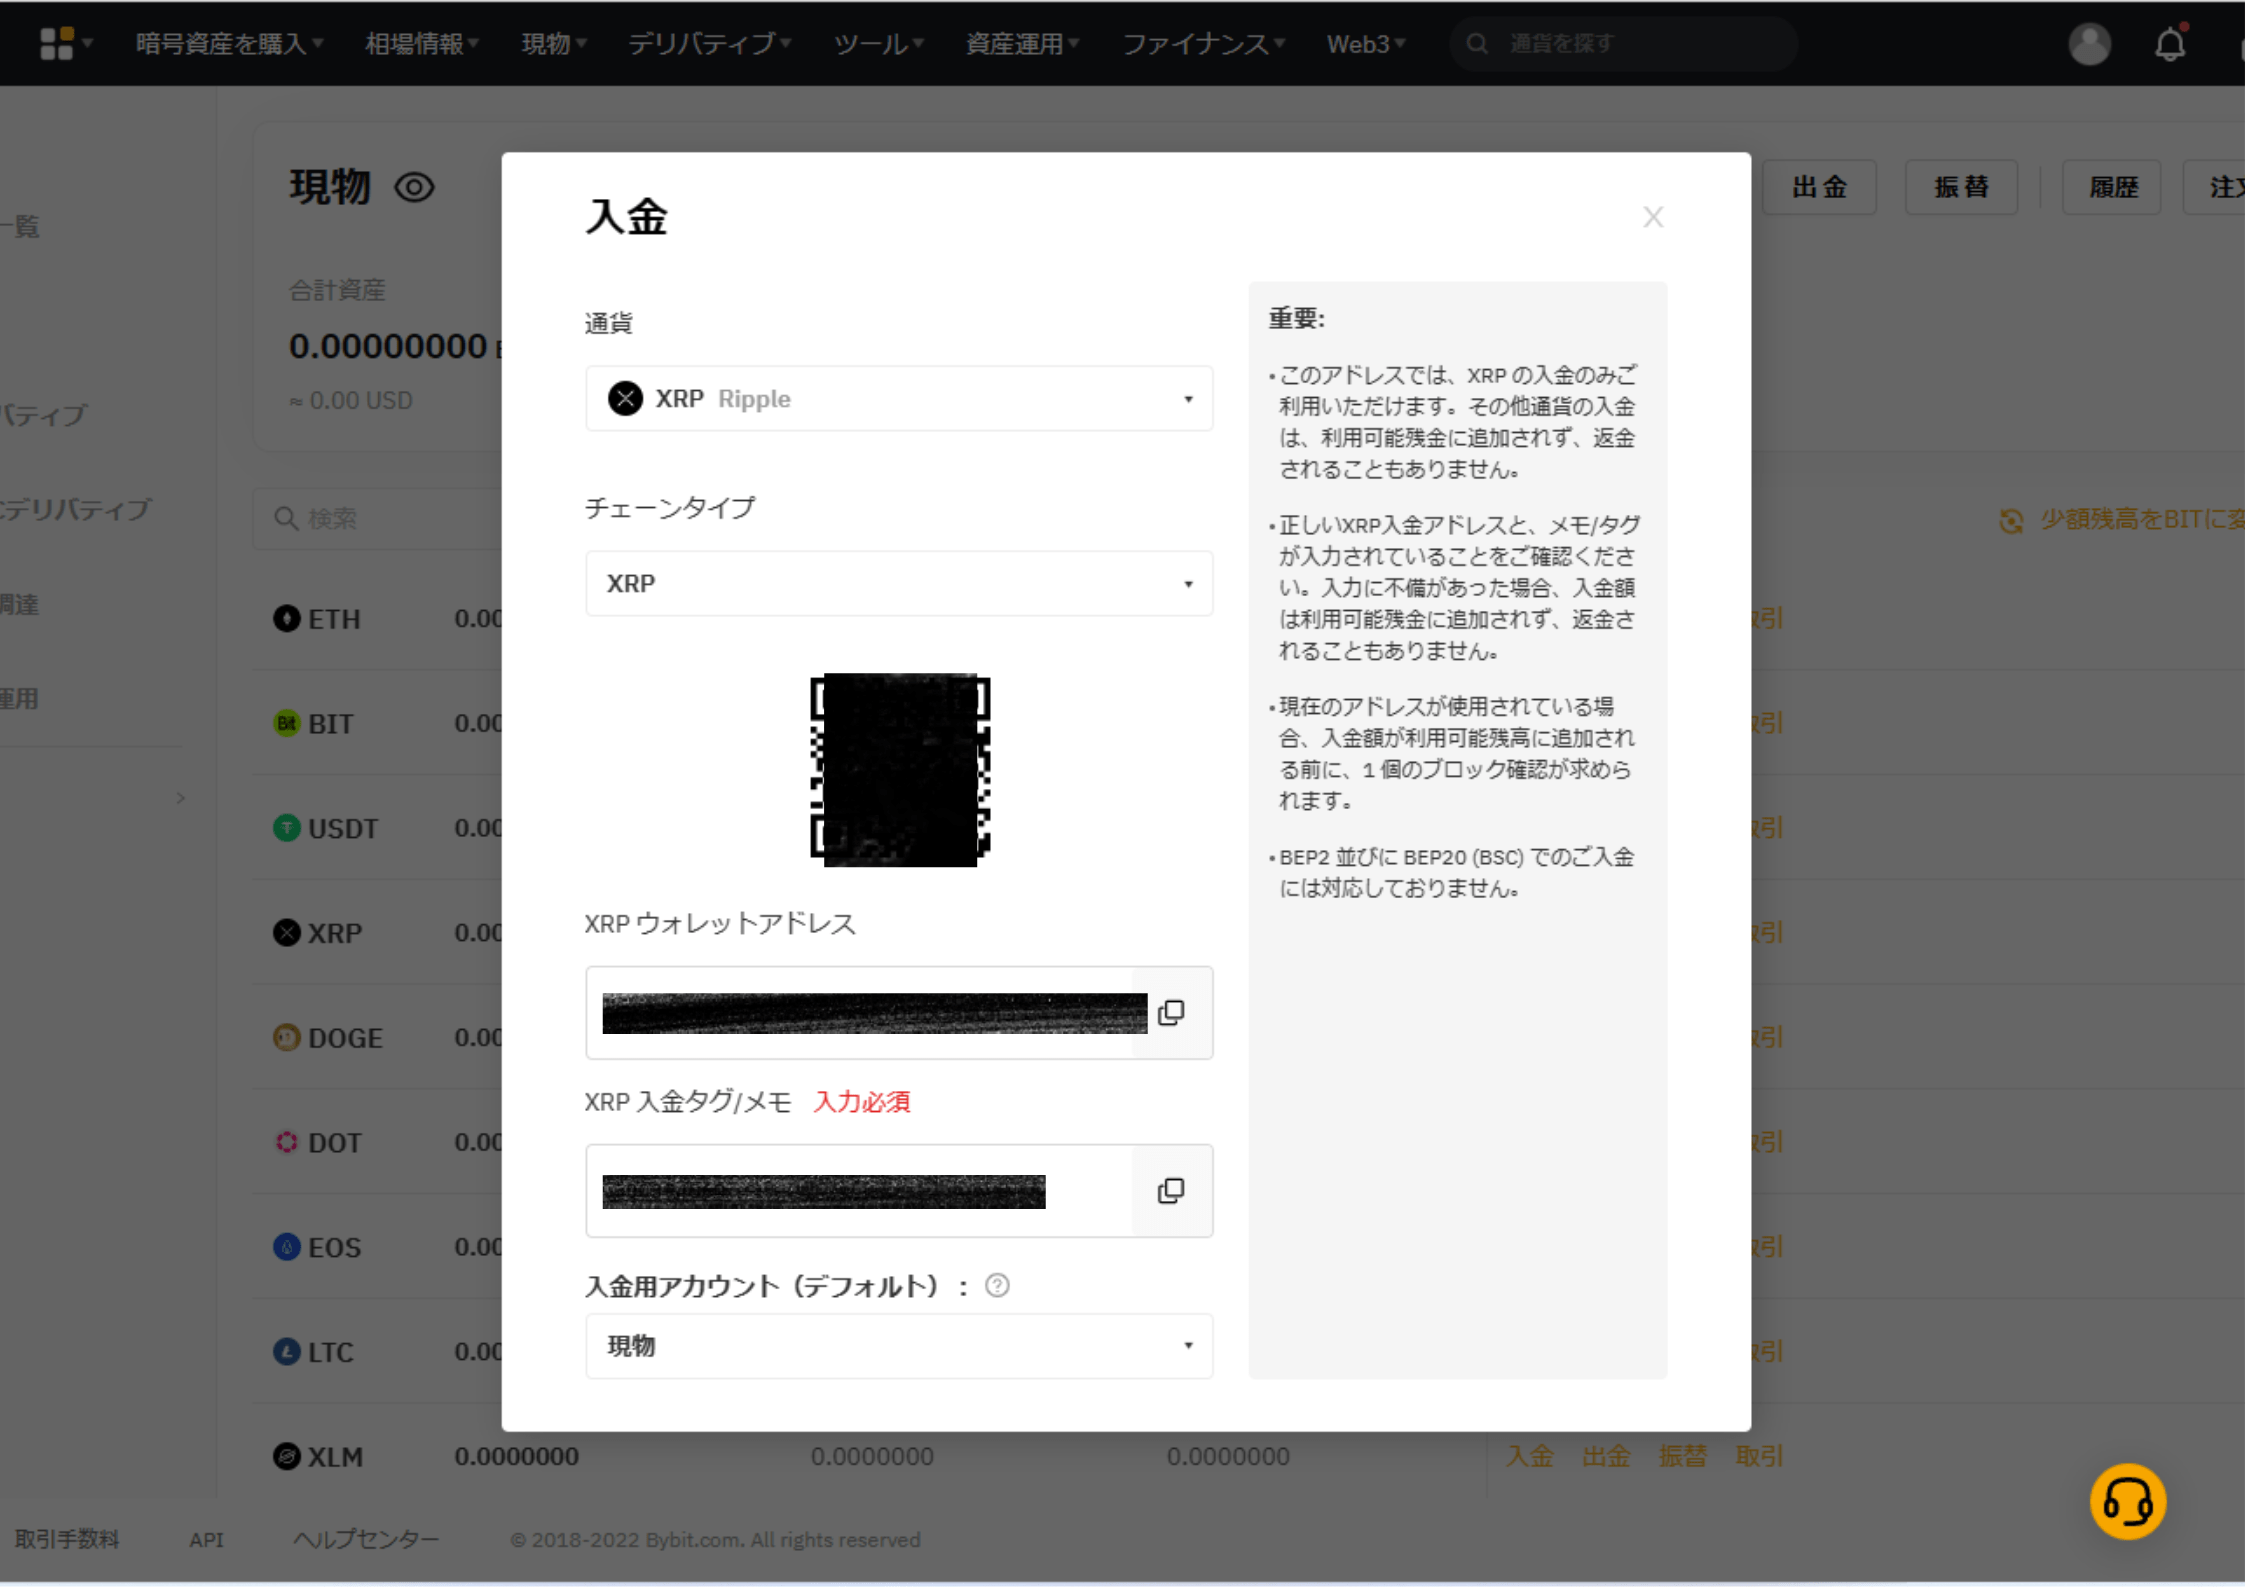
Task: Click the DOT coin icon
Action: tap(287, 1141)
